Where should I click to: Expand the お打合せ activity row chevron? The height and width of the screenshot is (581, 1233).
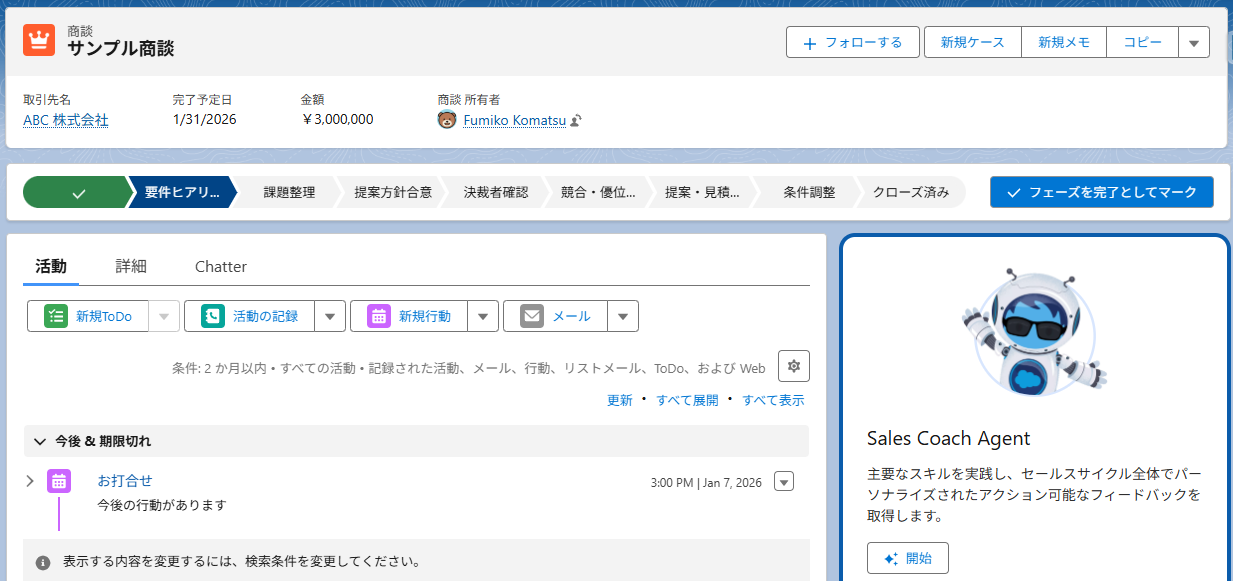point(29,481)
